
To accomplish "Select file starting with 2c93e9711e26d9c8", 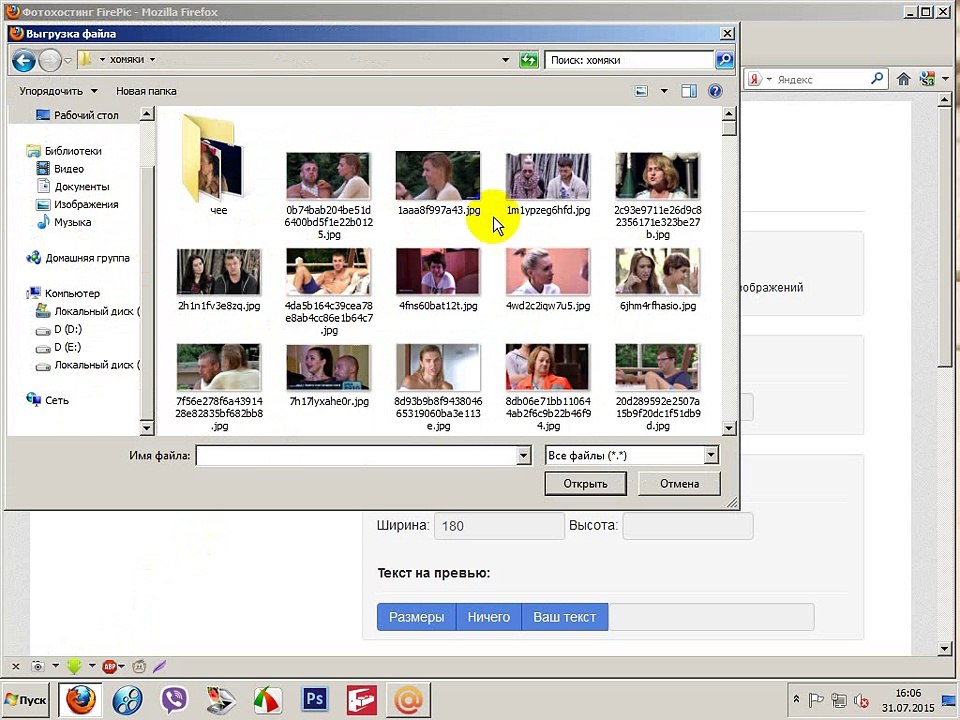I will pyautogui.click(x=658, y=195).
